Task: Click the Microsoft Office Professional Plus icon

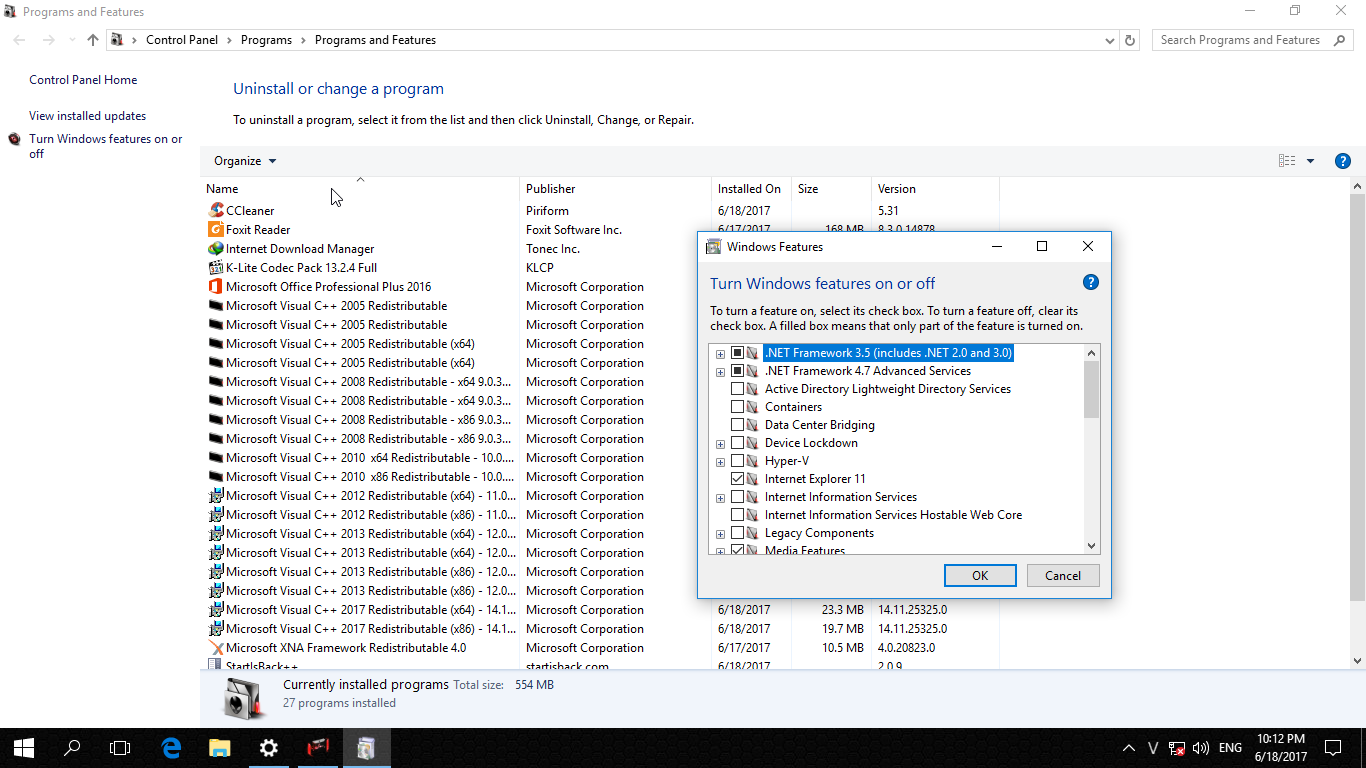Action: tap(216, 287)
